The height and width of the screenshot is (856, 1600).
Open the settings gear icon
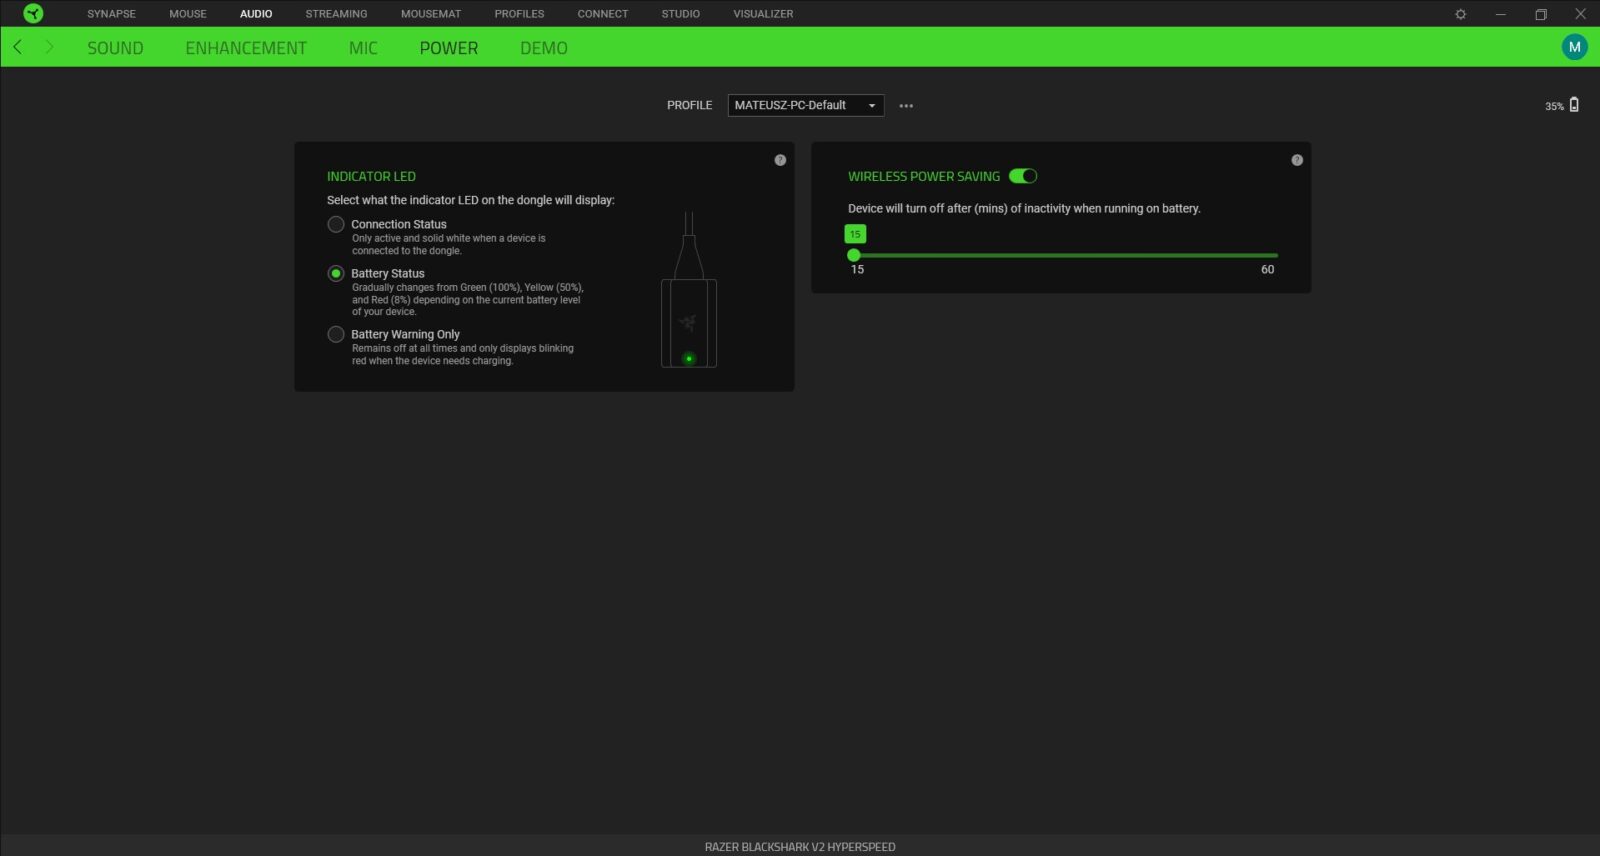point(1460,14)
